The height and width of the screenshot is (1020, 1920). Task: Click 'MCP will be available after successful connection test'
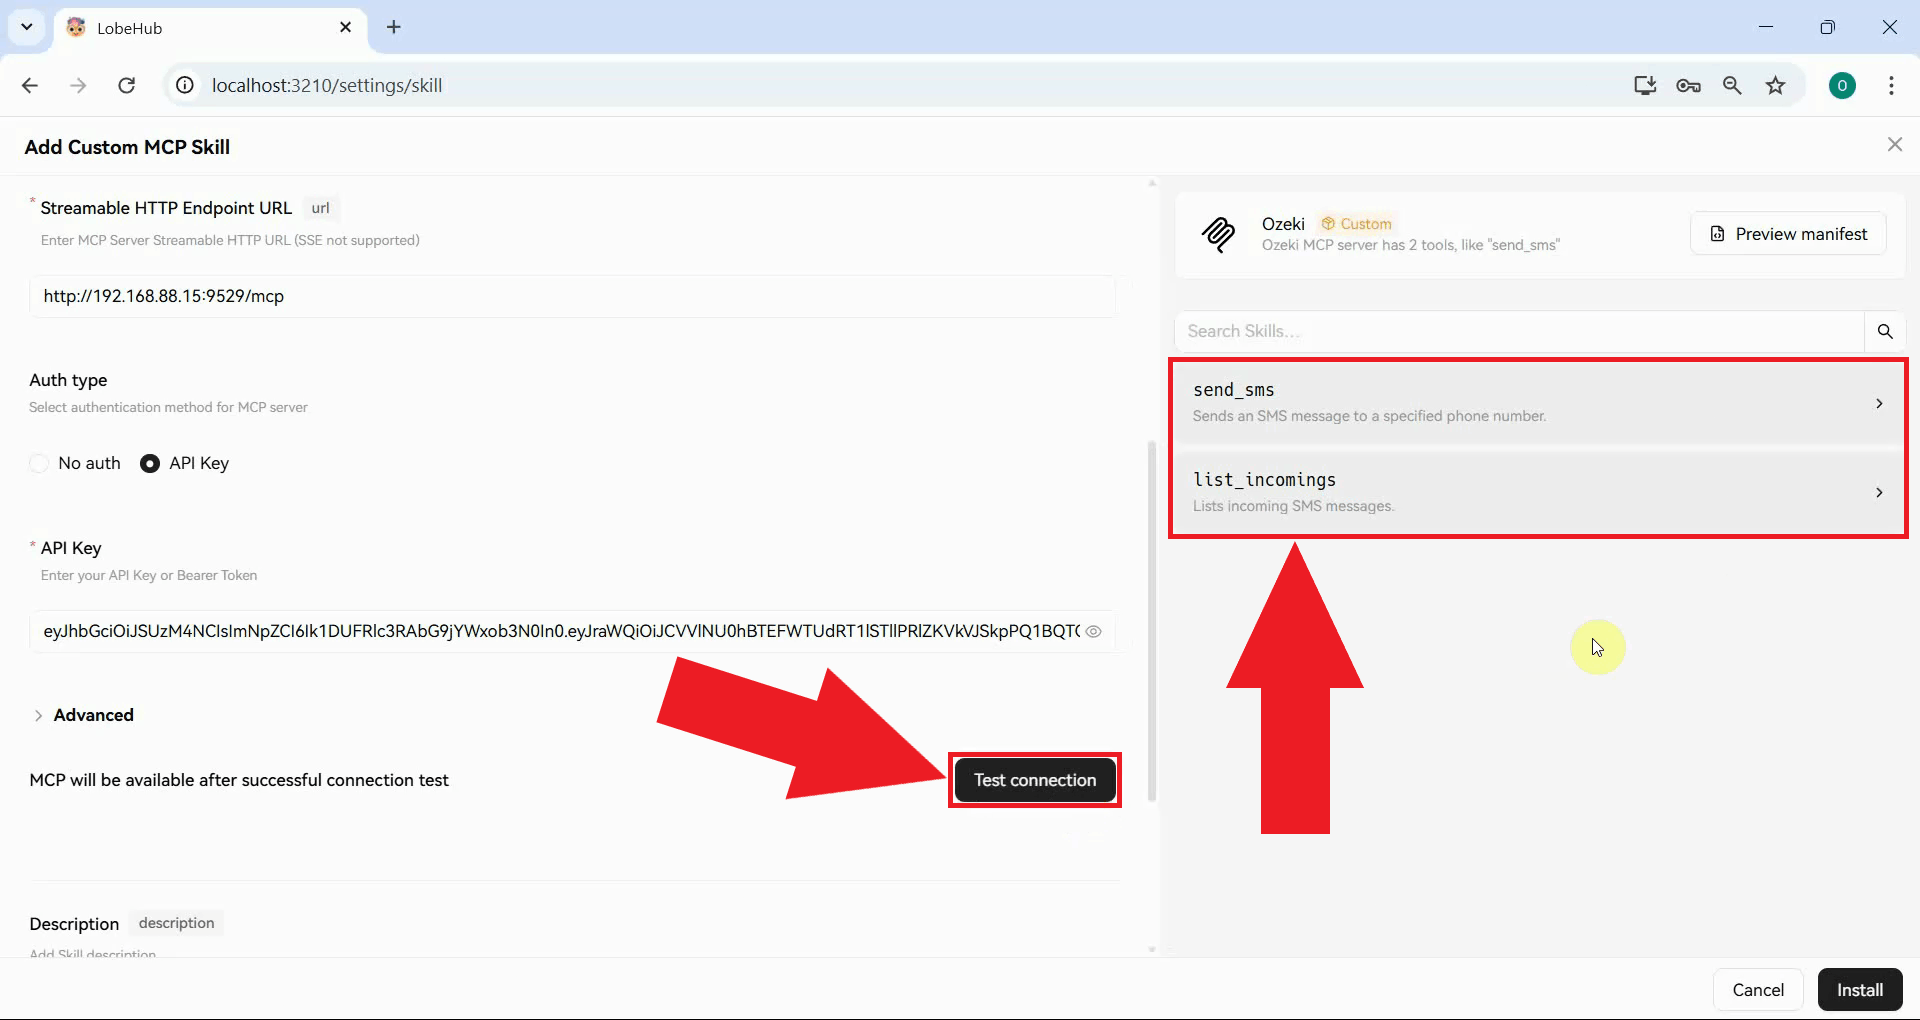coord(239,781)
